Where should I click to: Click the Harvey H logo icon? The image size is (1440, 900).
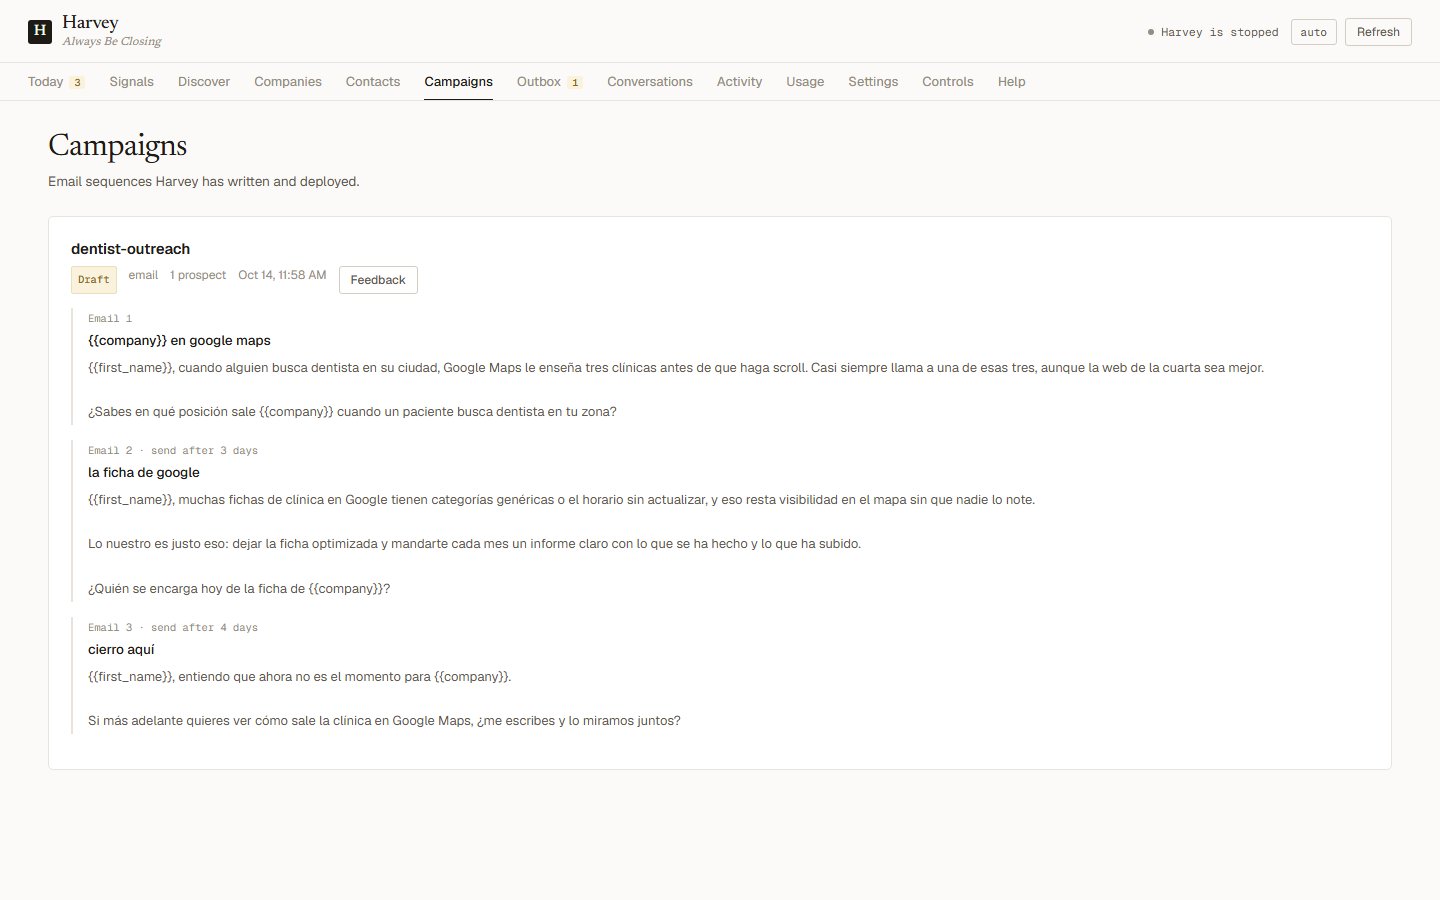click(x=40, y=31)
